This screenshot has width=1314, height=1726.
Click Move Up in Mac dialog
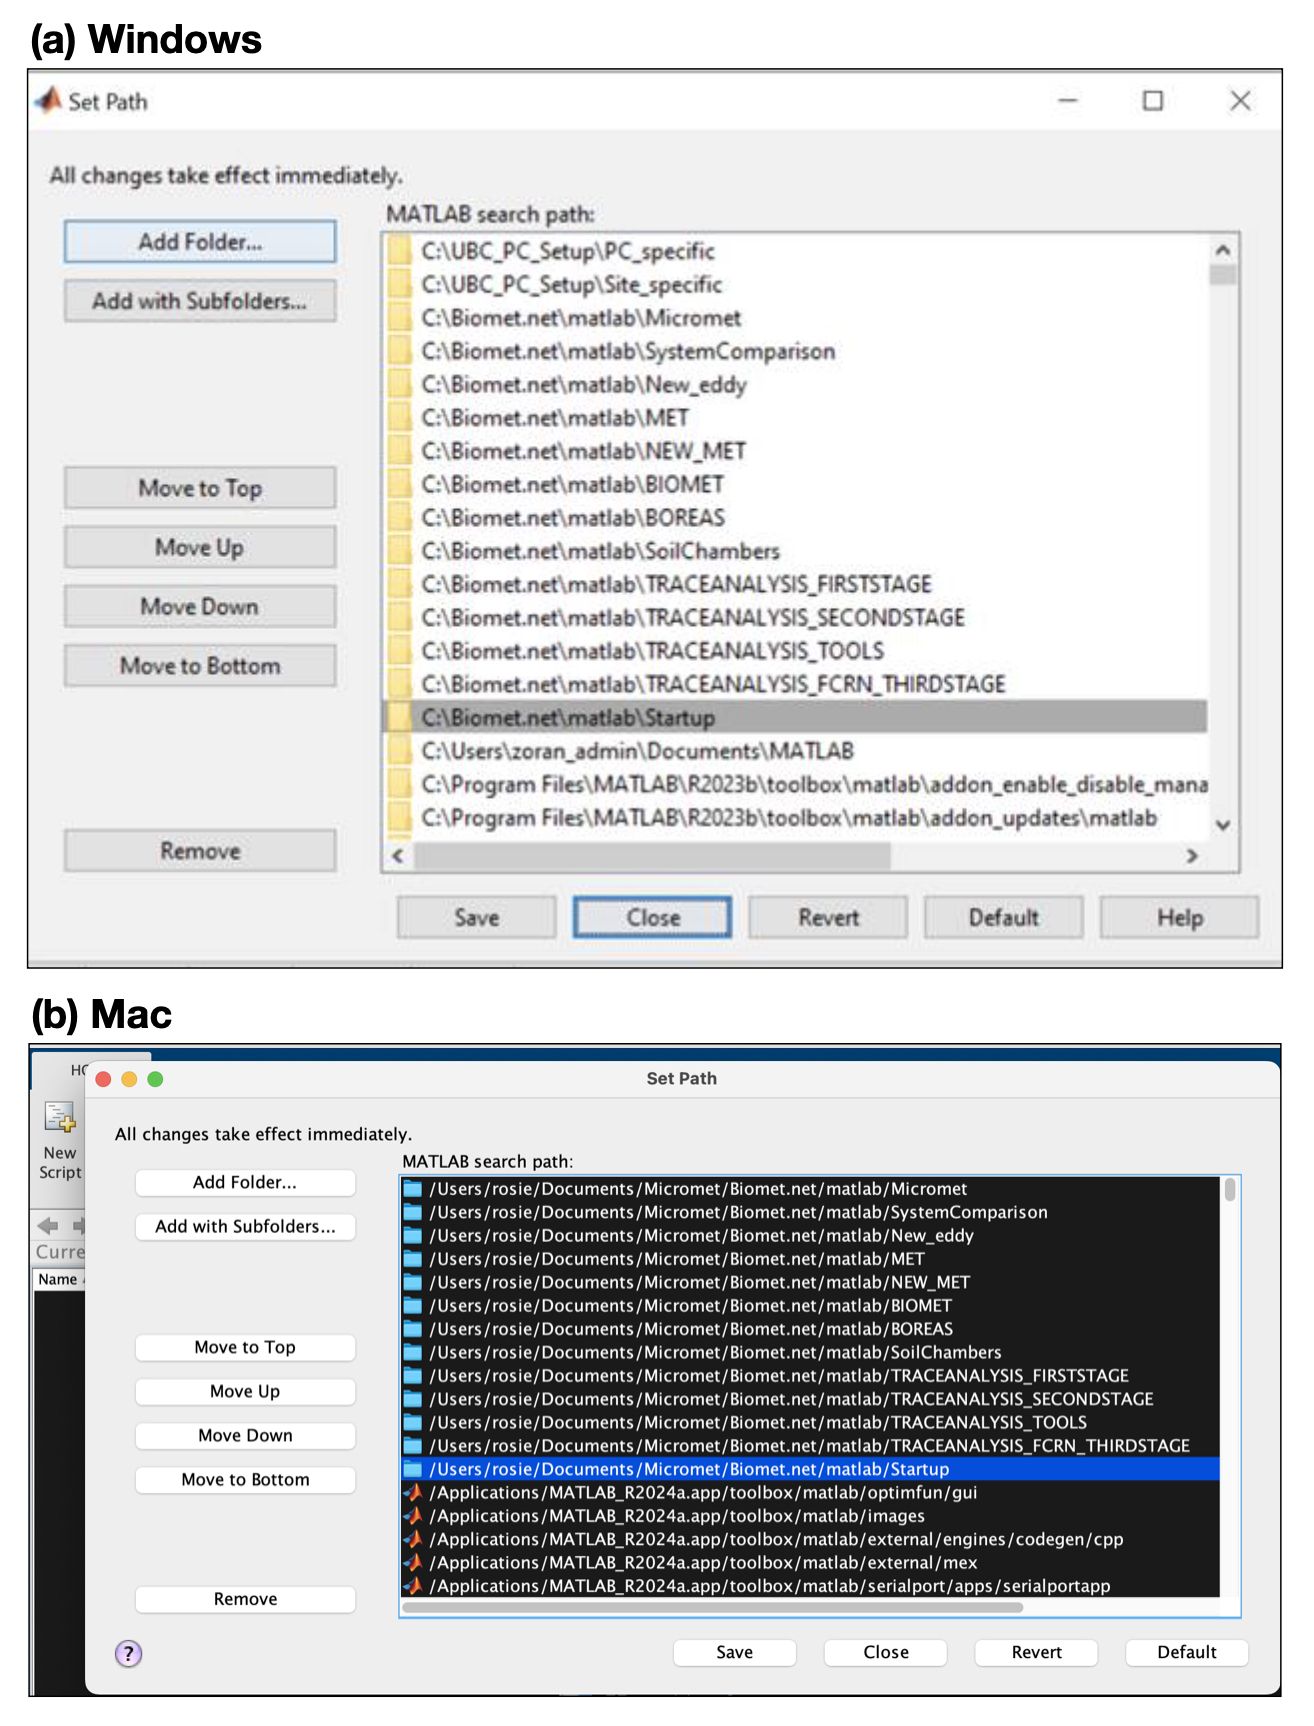click(x=245, y=1391)
